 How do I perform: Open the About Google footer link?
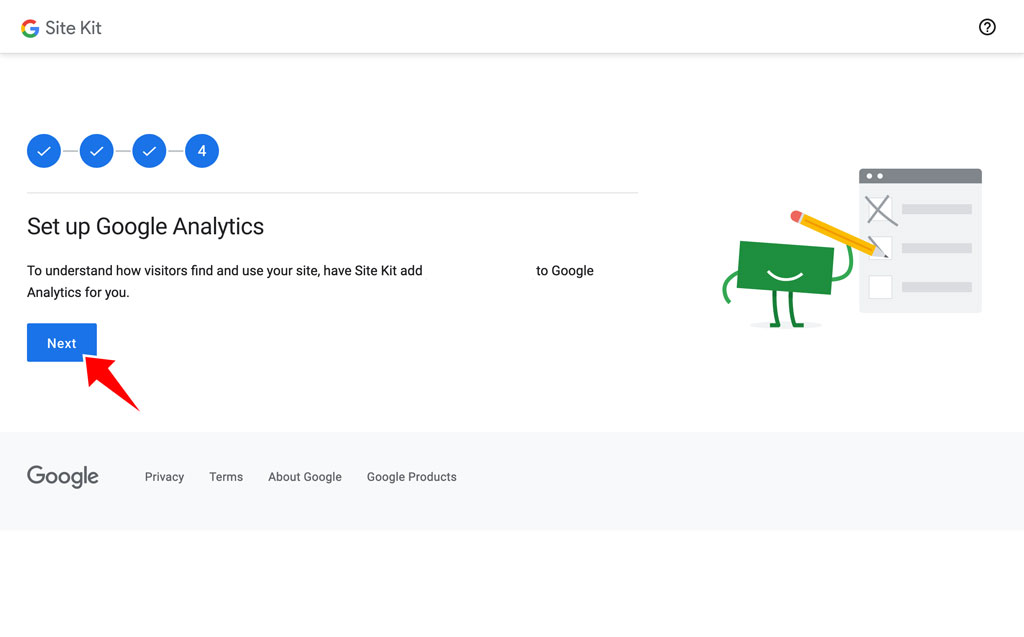(x=305, y=477)
